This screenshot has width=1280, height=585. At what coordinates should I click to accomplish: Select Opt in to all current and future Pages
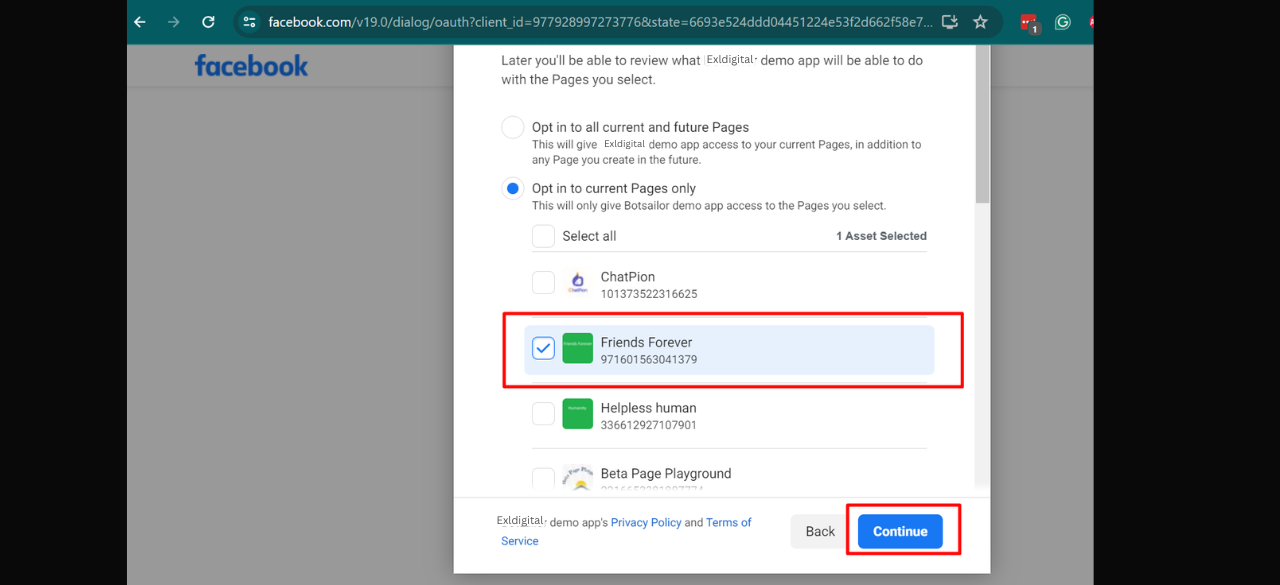512,127
